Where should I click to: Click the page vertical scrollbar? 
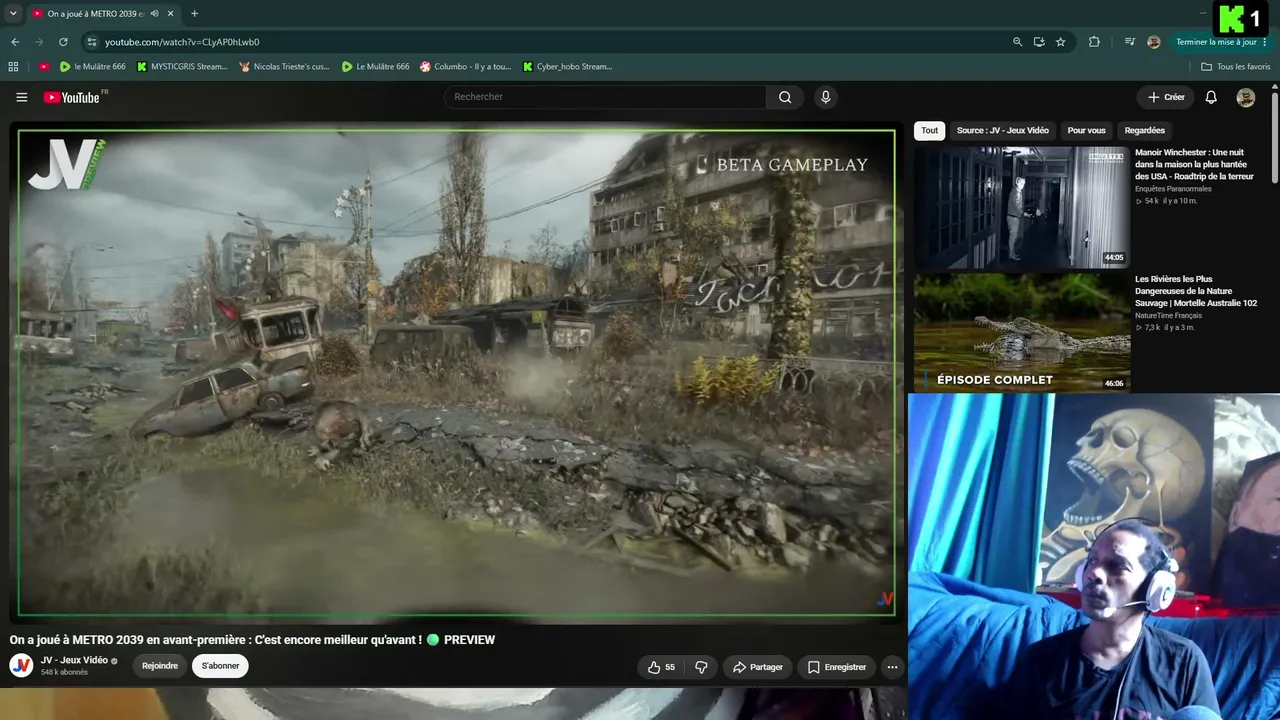(1275, 138)
